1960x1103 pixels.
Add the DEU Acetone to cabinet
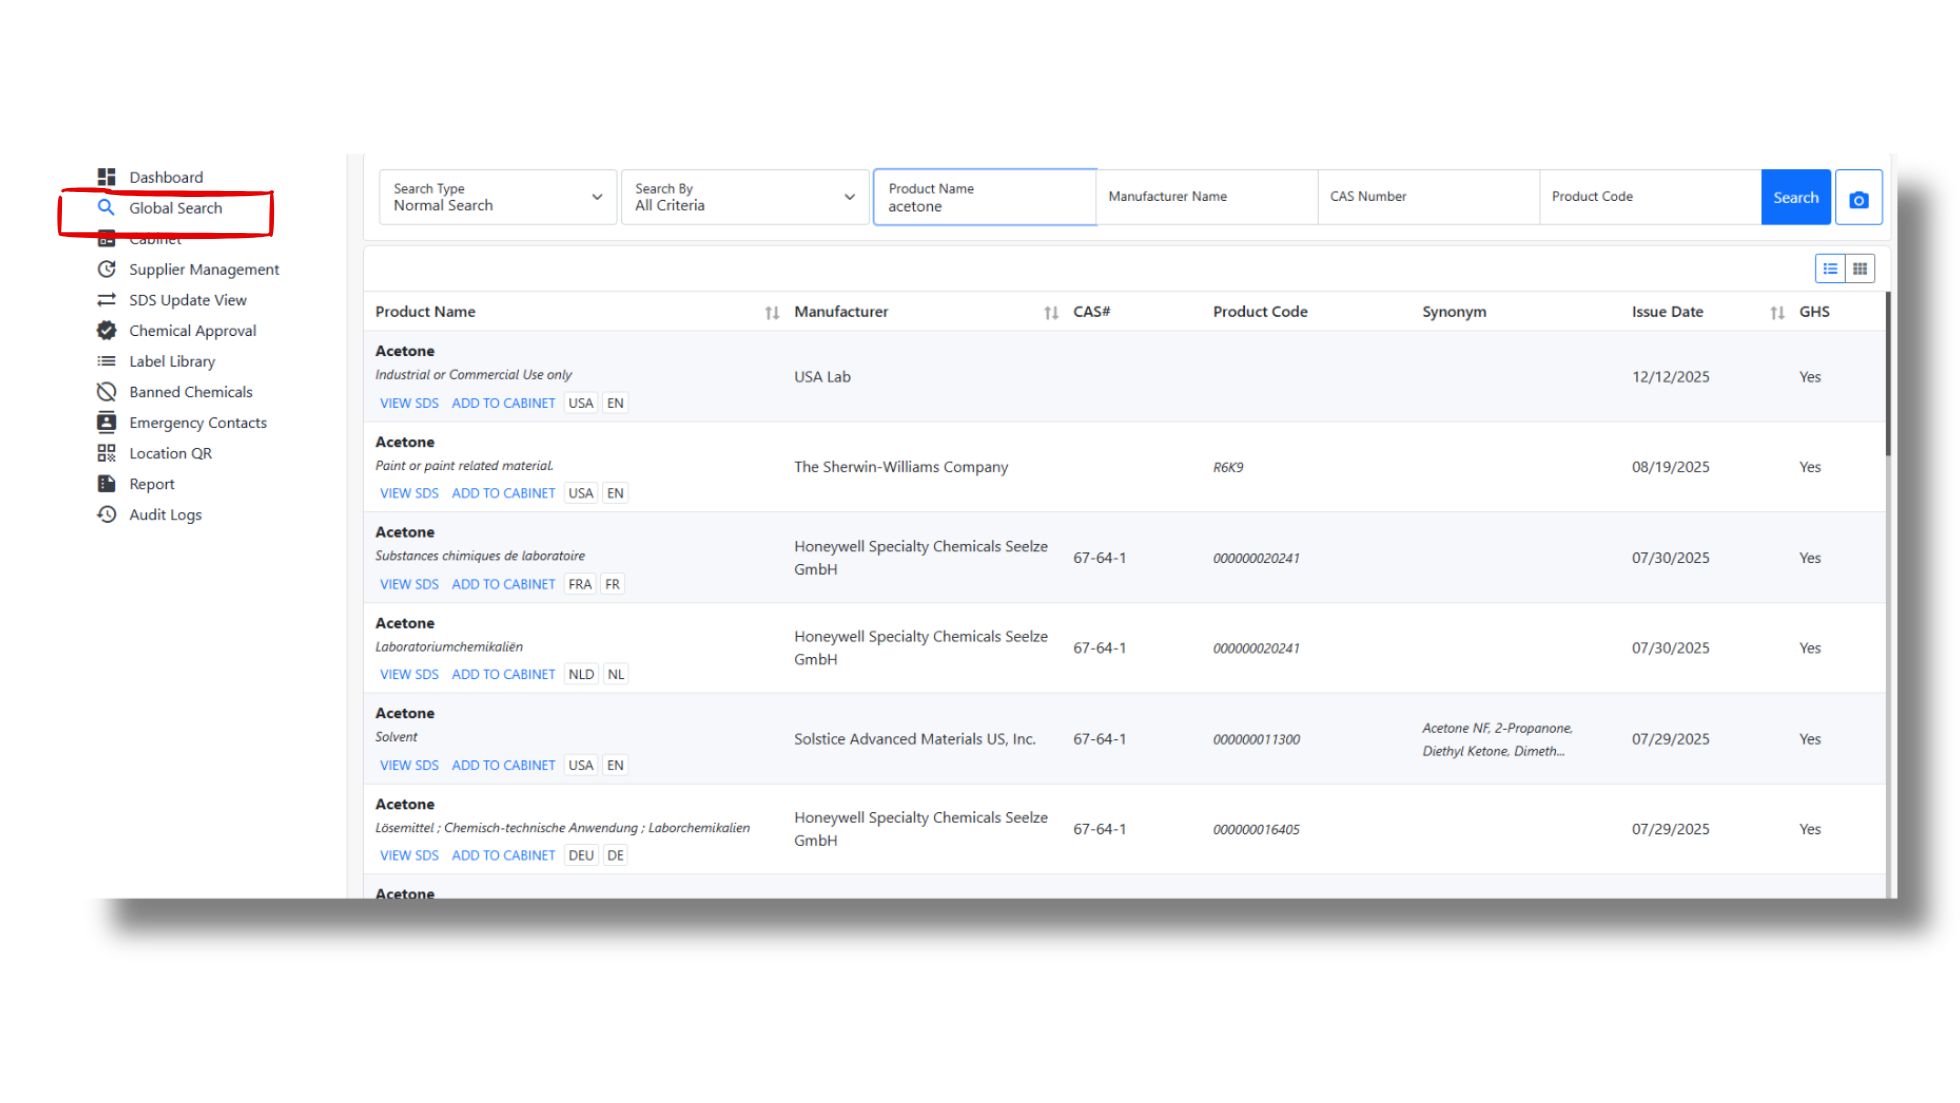coord(503,855)
